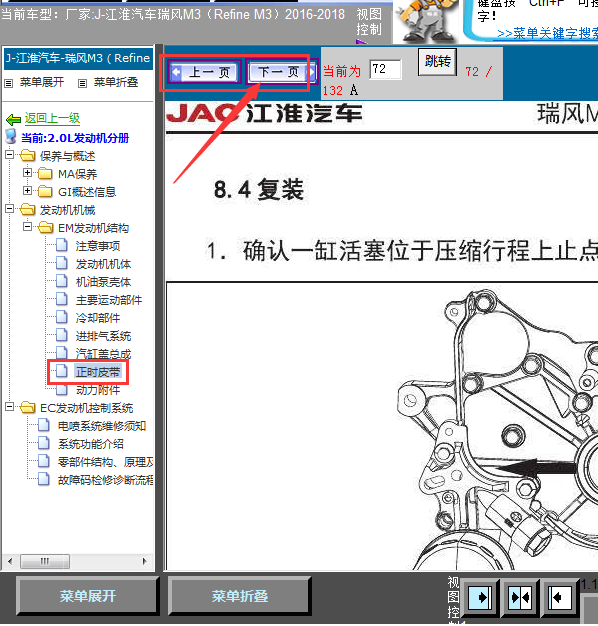Screen dimensions: 598x626
Task: Open the 发动机机体 tree item
Action: click(x=103, y=264)
